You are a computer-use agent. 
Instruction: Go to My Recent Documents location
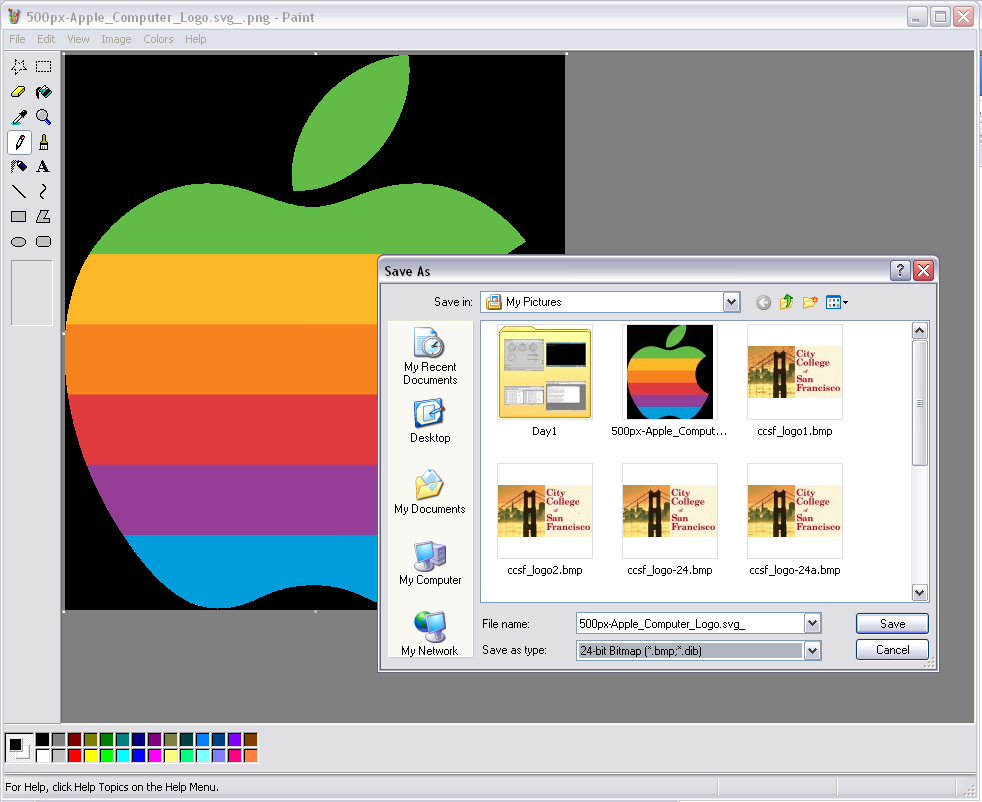click(x=430, y=356)
